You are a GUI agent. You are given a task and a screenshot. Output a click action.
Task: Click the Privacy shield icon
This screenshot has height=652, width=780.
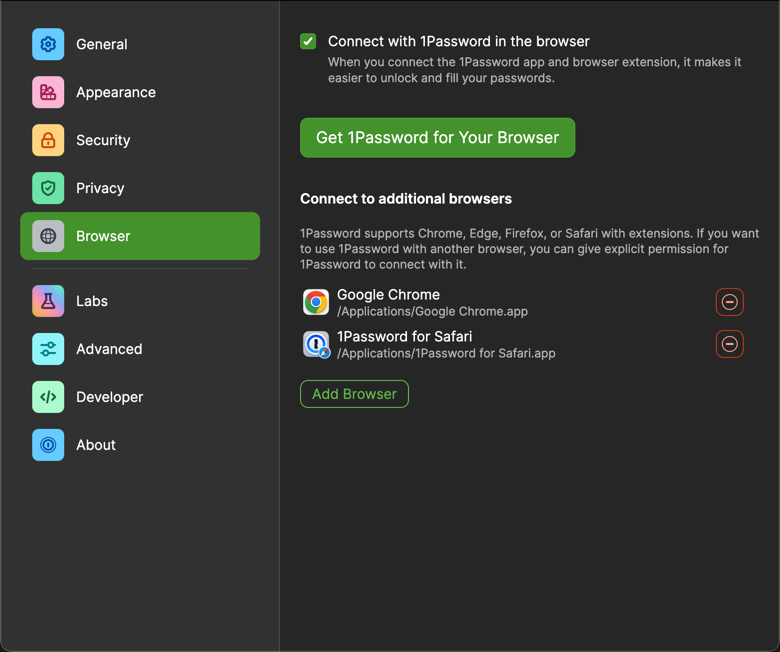48,188
